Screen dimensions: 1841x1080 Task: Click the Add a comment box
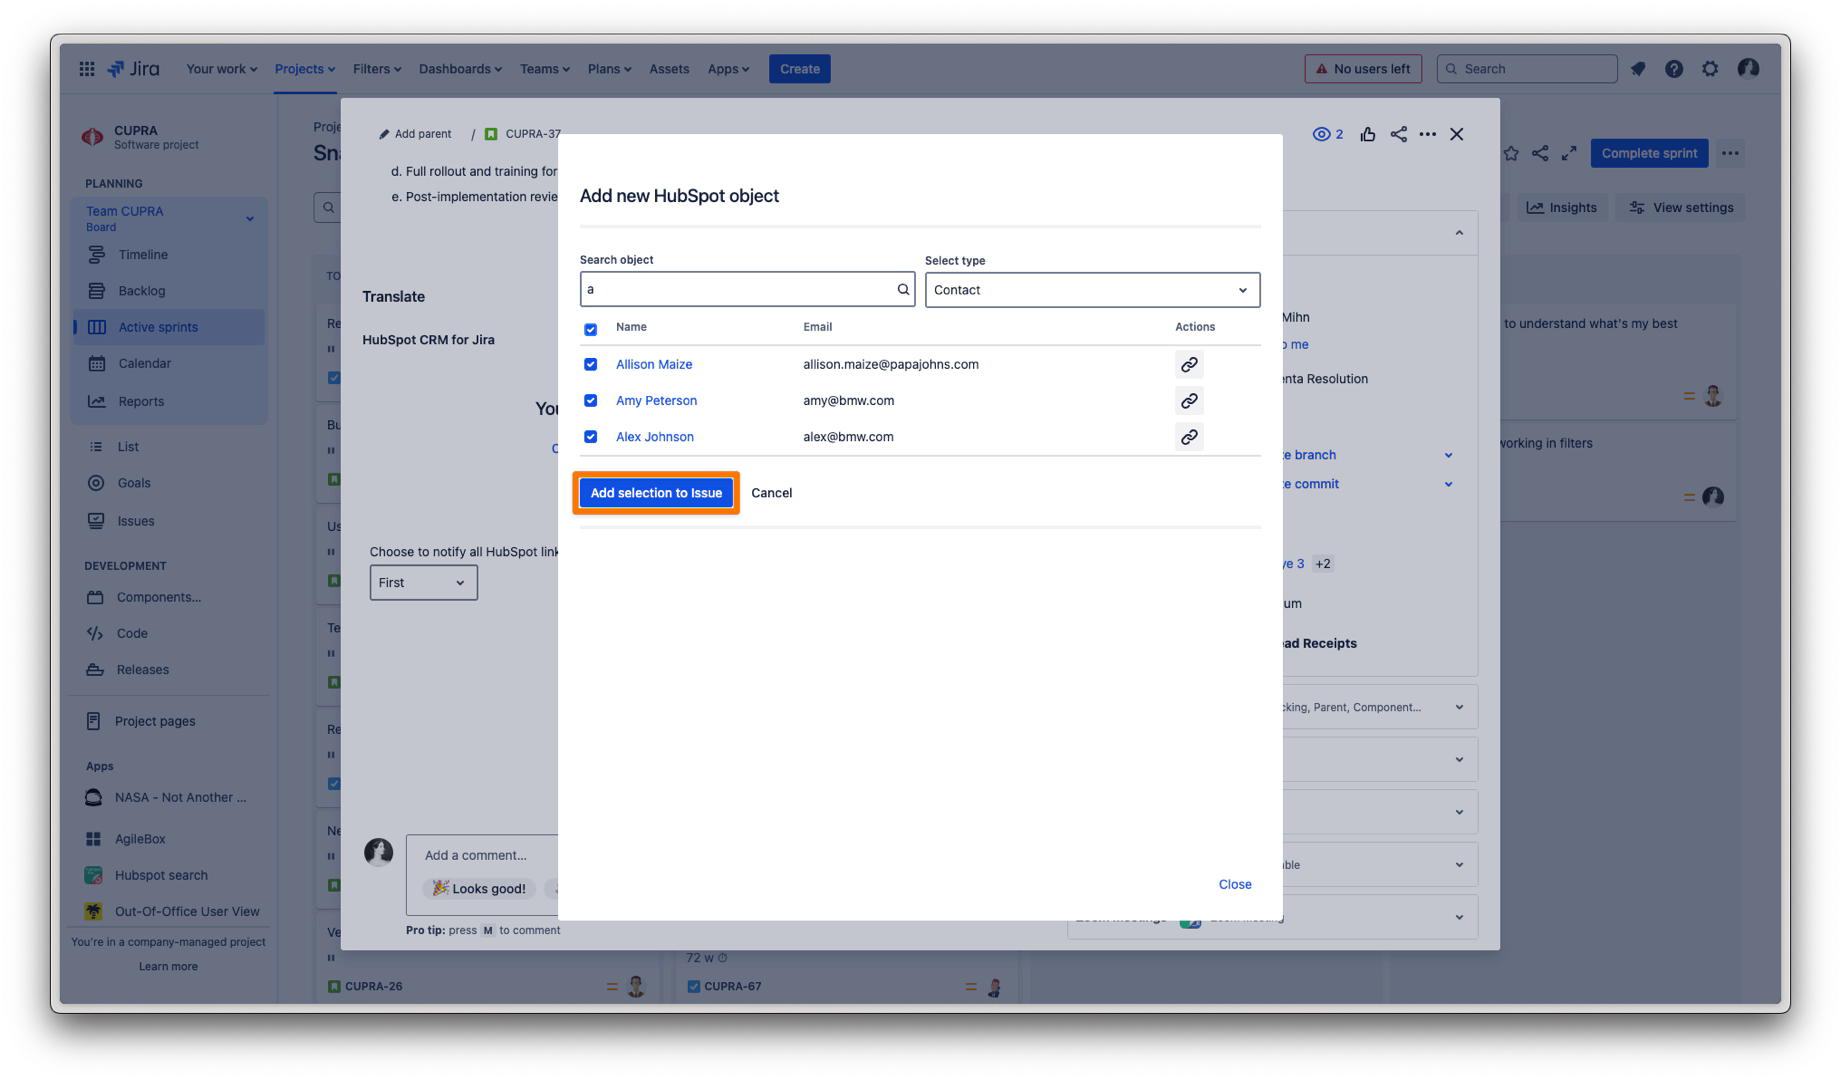click(482, 856)
